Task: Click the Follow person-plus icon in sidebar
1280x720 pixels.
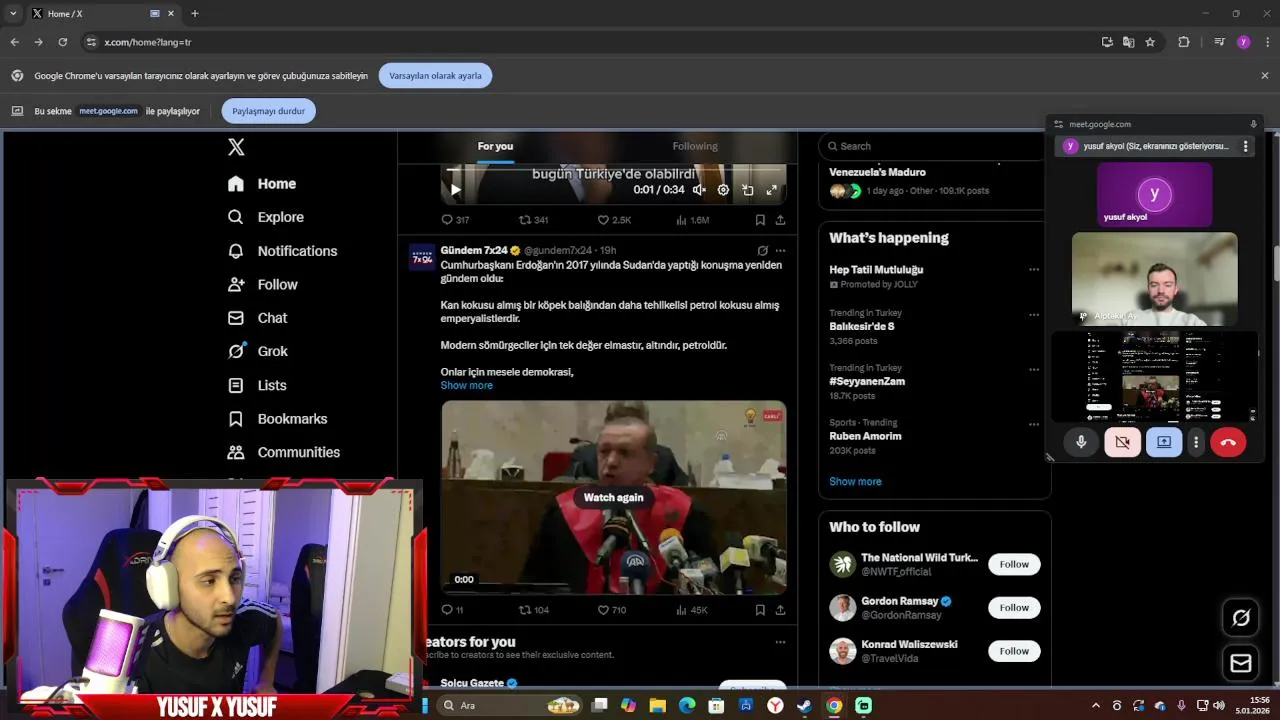Action: 236,284
